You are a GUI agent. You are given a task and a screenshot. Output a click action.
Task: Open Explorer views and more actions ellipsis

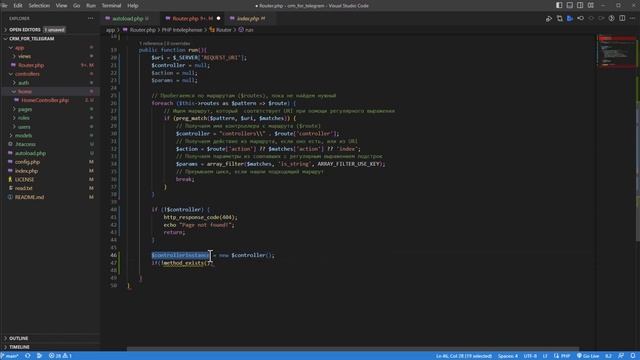tap(91, 18)
